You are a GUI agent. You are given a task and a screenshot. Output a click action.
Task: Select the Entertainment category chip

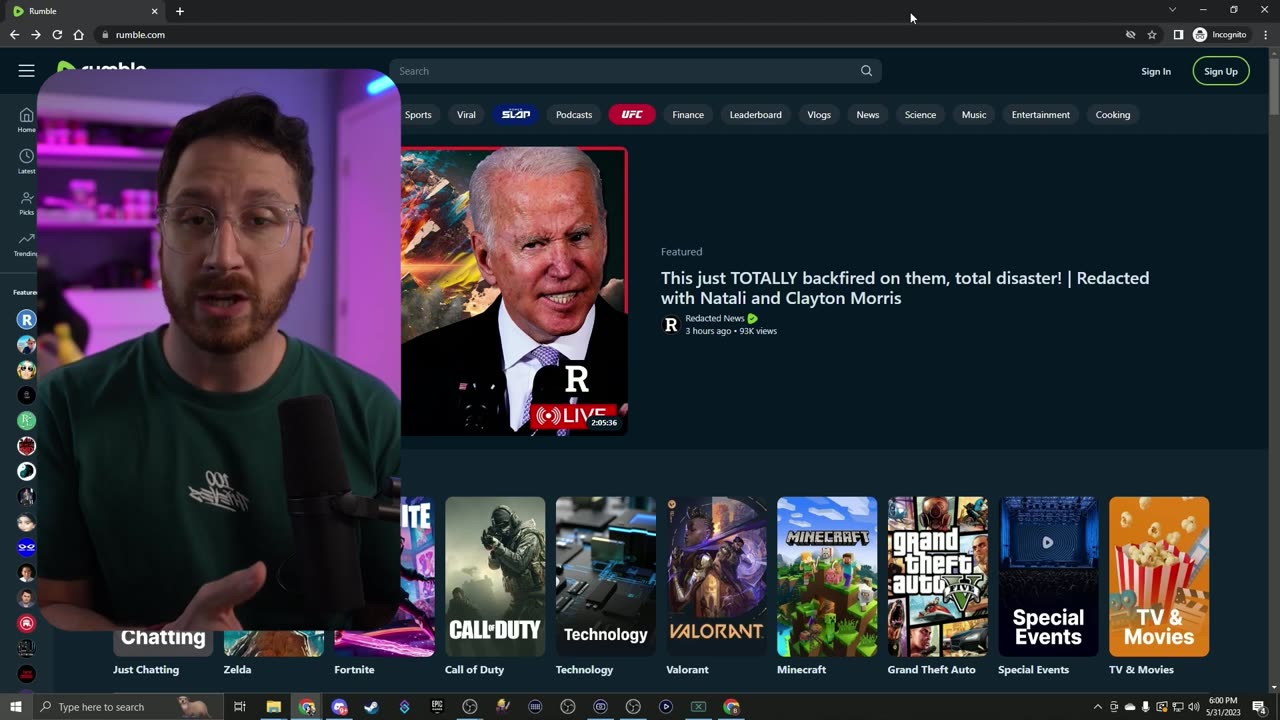click(1041, 115)
